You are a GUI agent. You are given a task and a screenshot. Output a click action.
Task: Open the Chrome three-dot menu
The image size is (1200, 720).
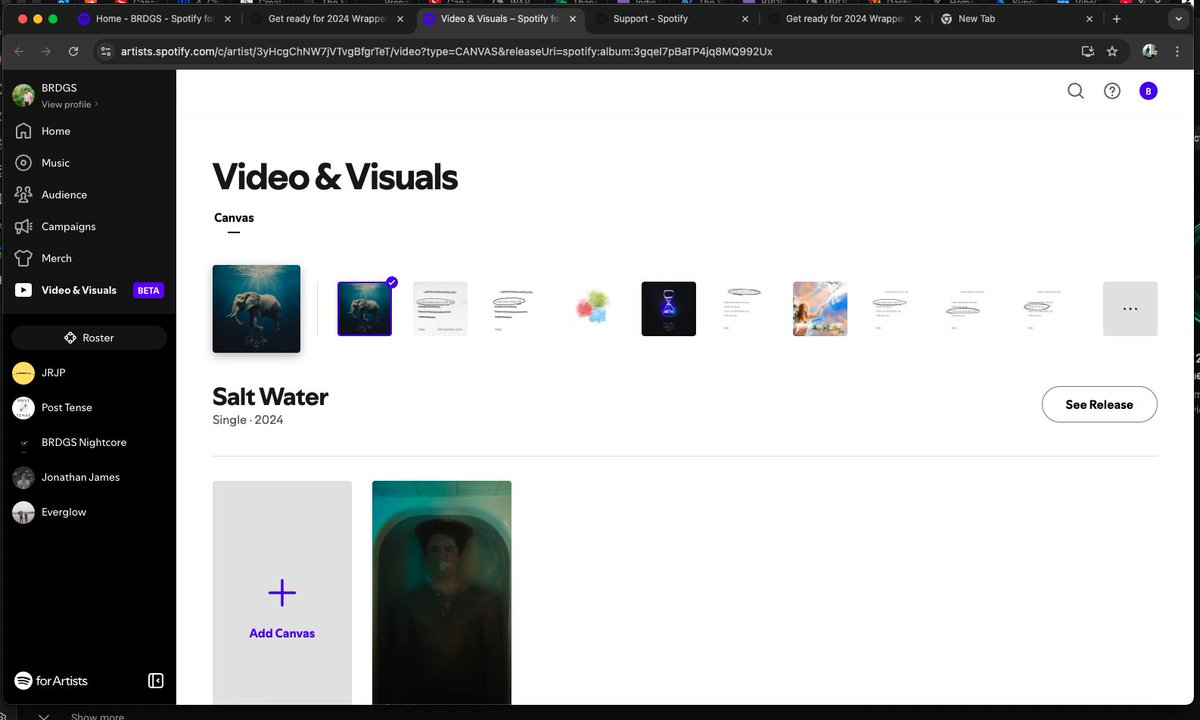pos(1179,51)
